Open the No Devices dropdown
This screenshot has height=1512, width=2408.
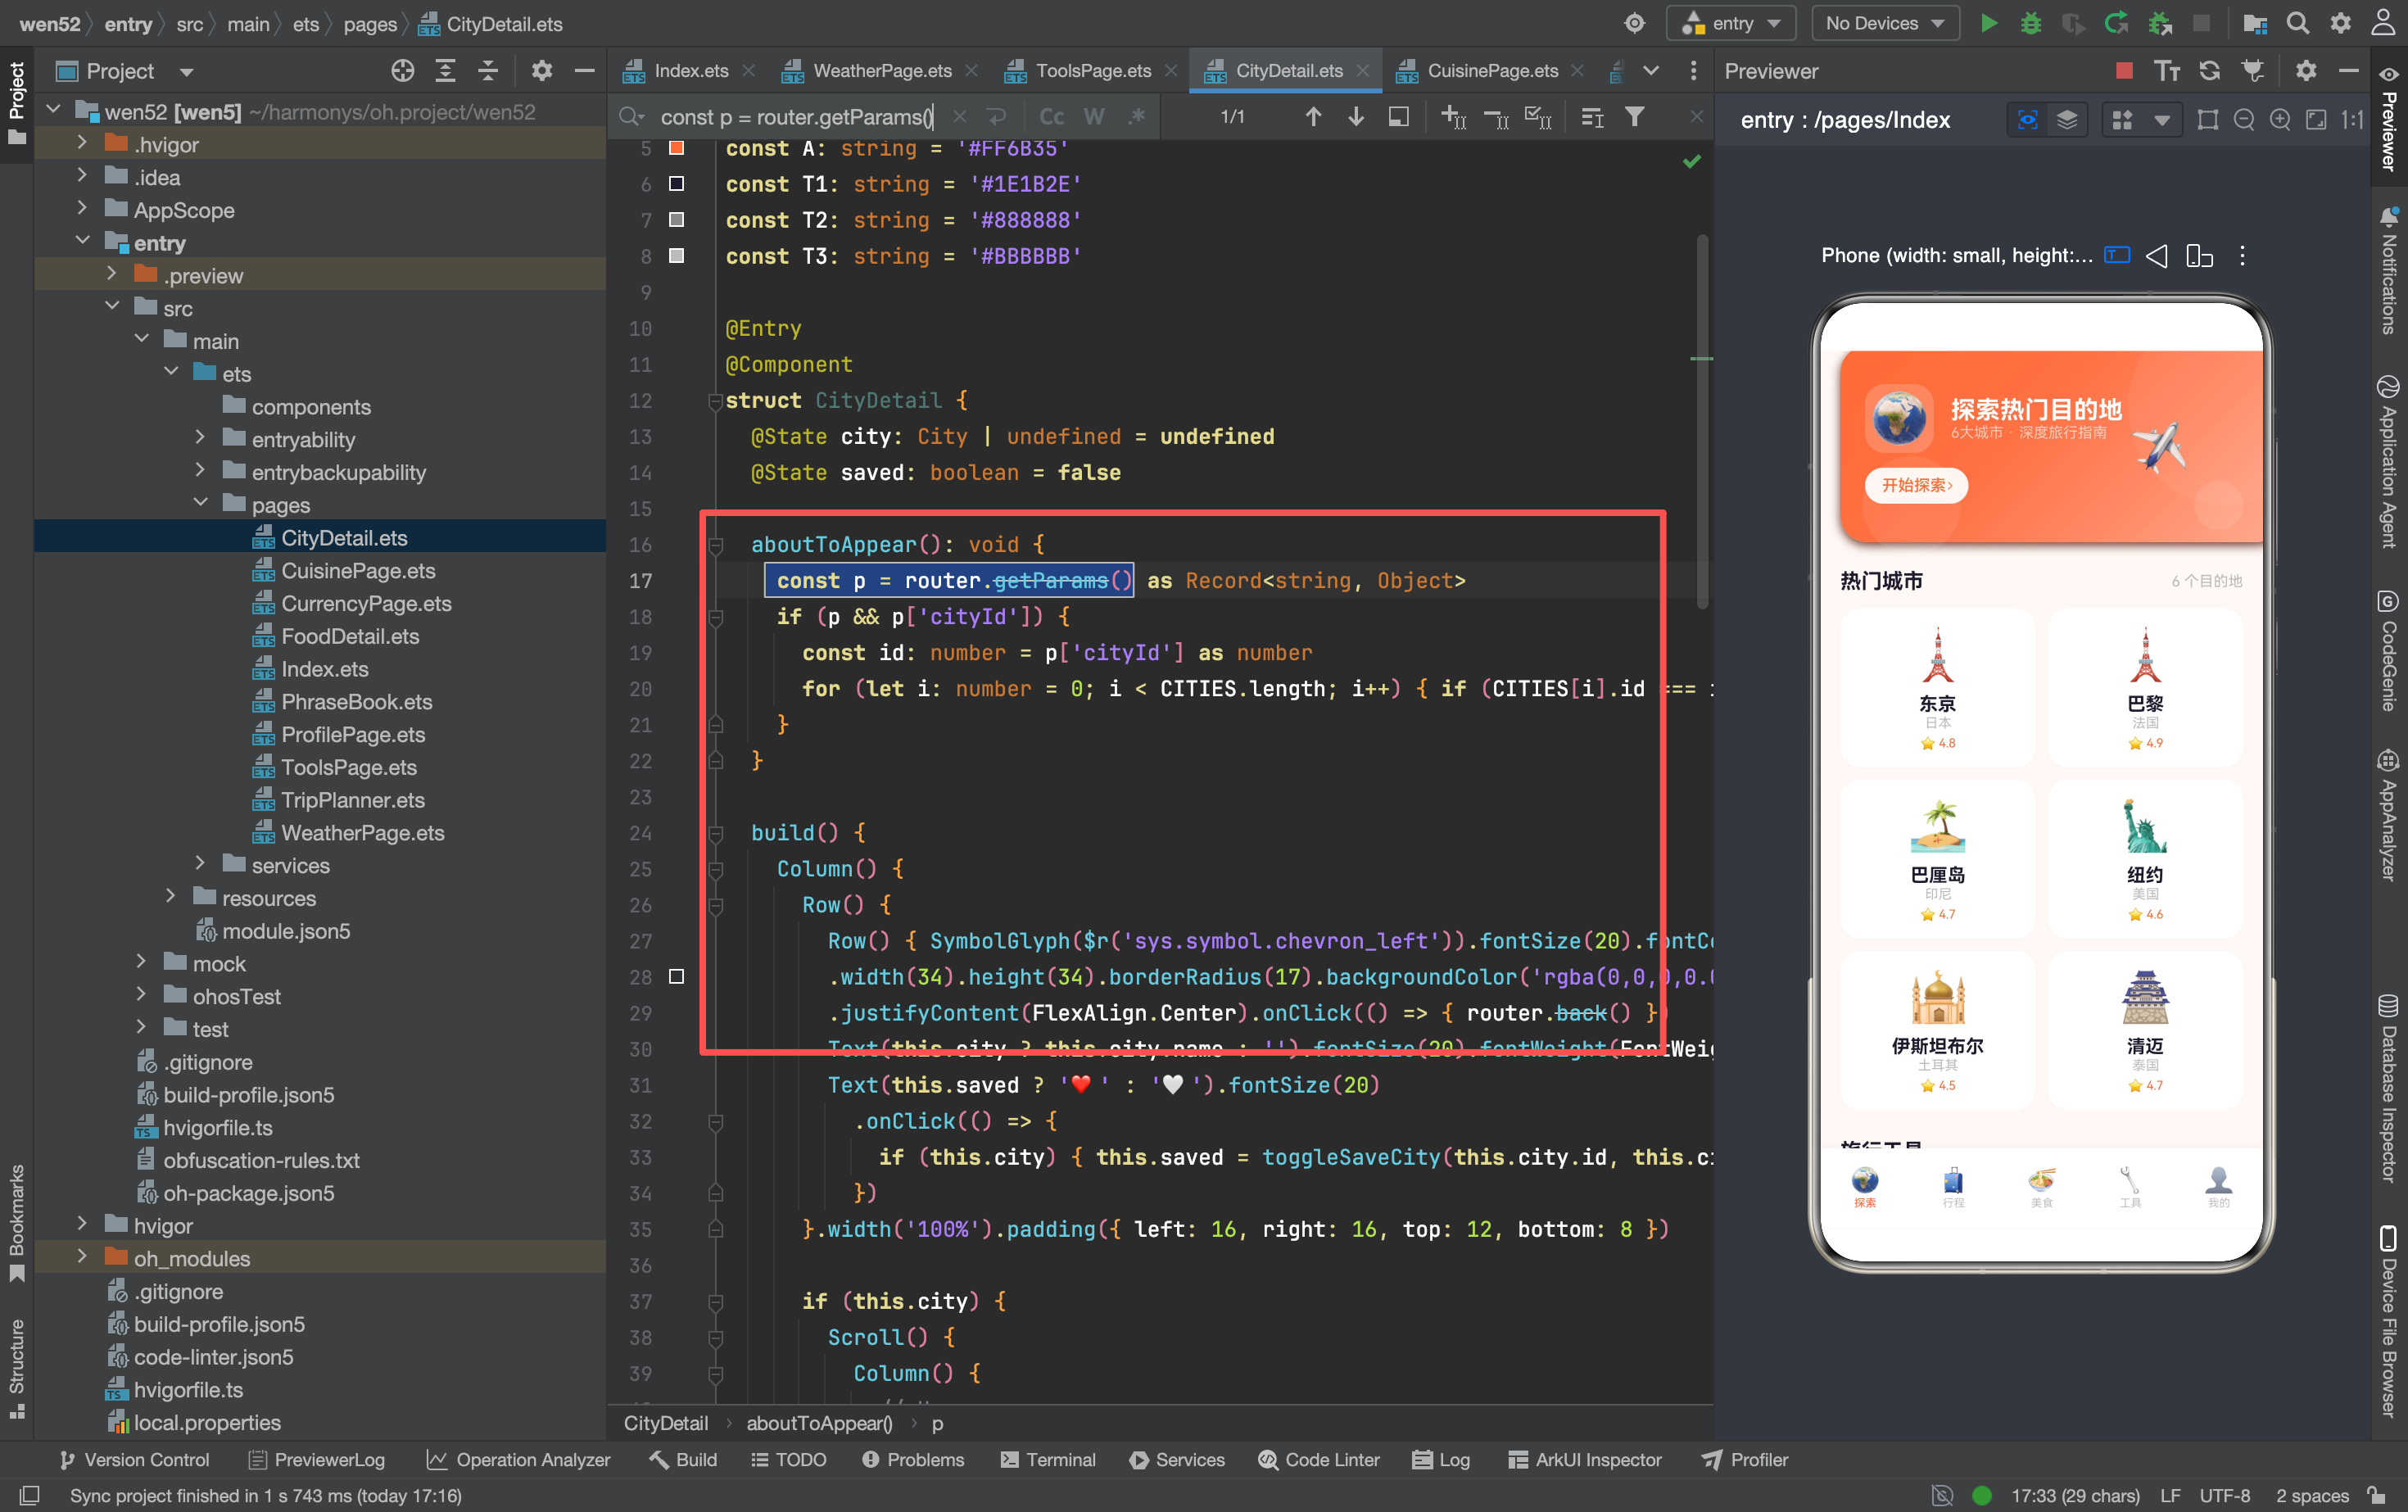click(x=1884, y=23)
